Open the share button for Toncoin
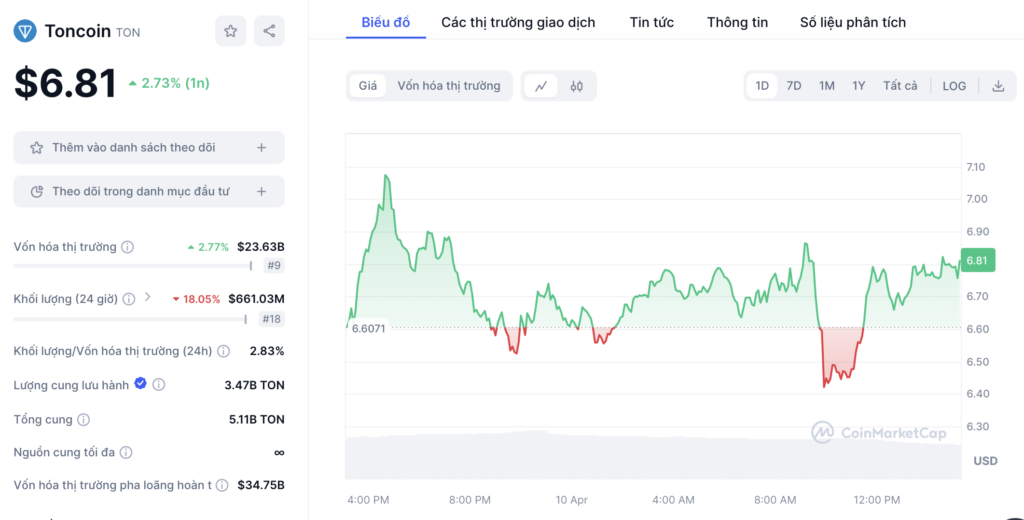Image resolution: width=1024 pixels, height=520 pixels. coord(269,31)
